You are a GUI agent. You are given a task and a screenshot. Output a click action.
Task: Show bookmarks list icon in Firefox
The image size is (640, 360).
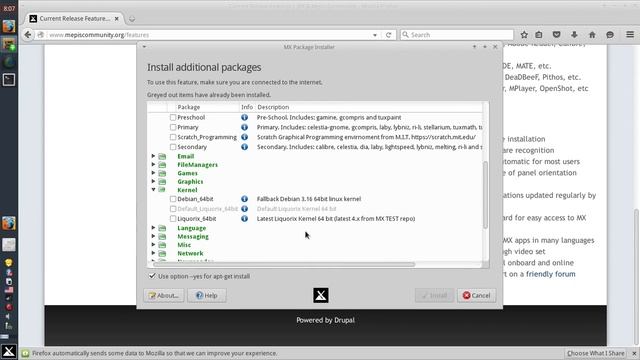click(539, 35)
